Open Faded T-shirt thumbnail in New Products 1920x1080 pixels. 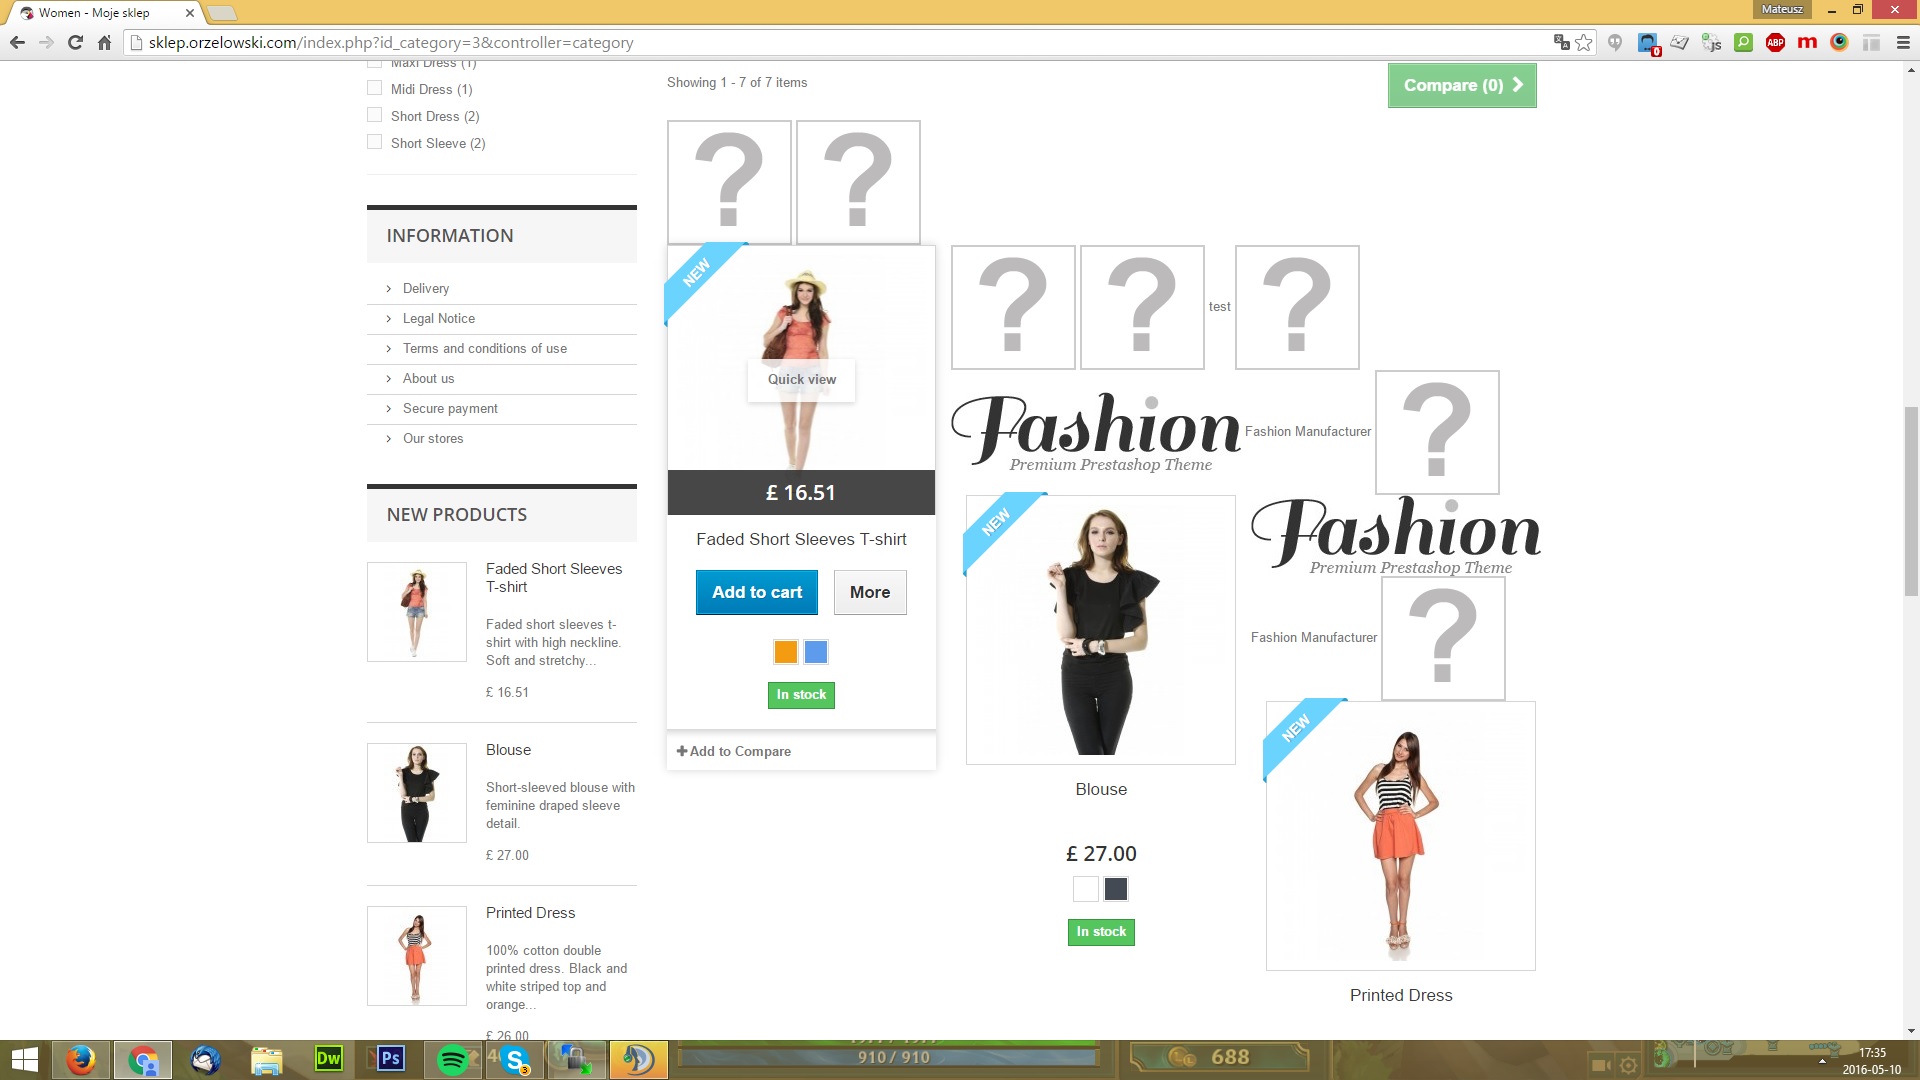pyautogui.click(x=417, y=612)
